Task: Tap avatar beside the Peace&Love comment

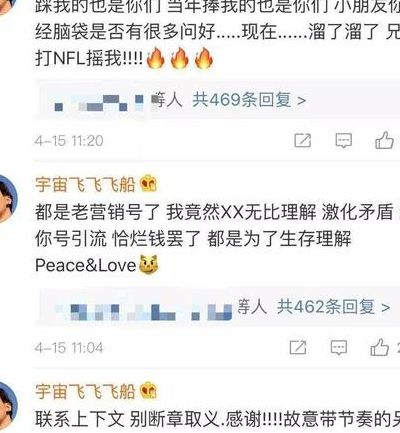Action: pos(8,199)
